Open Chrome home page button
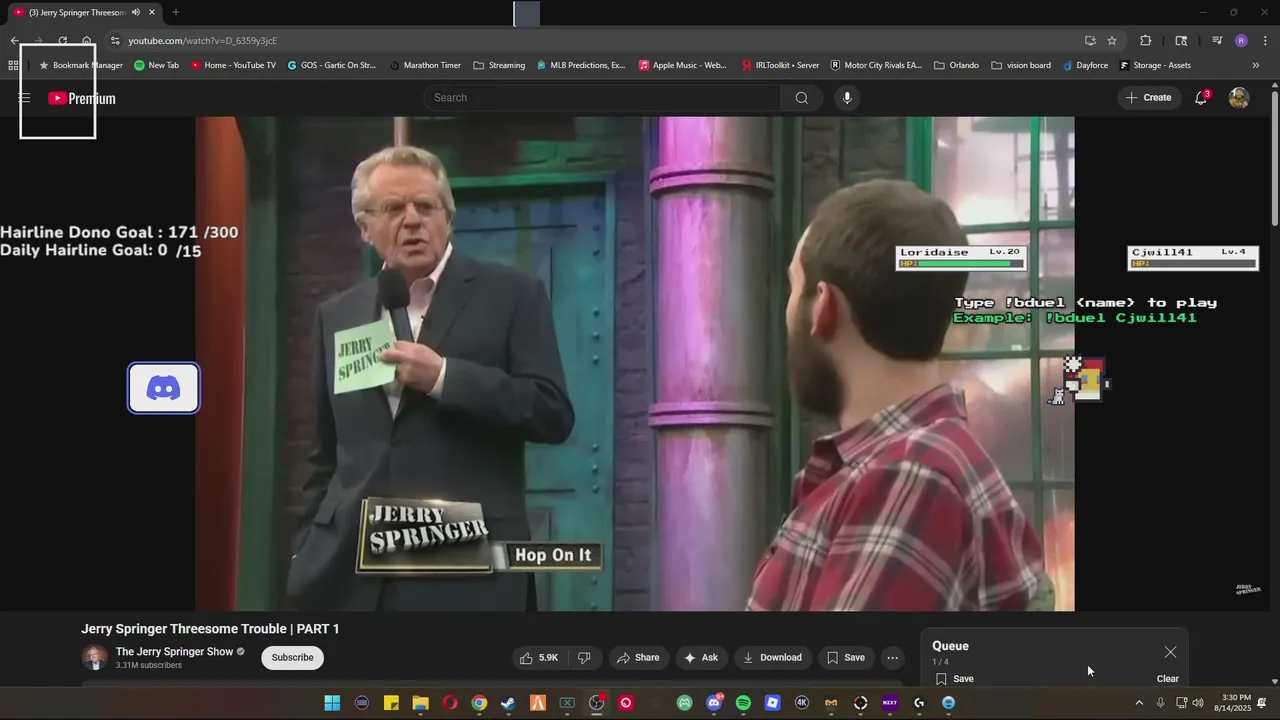 (x=87, y=40)
